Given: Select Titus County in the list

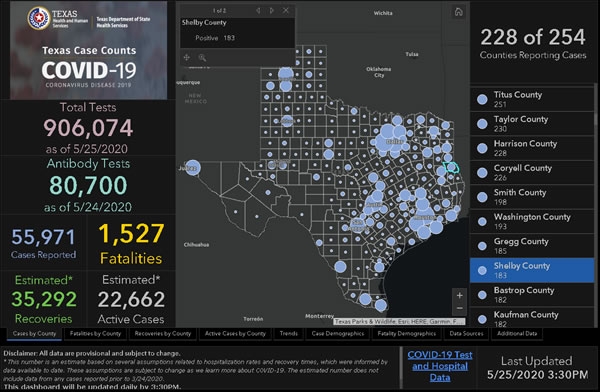Looking at the screenshot, I should pyautogui.click(x=532, y=99).
